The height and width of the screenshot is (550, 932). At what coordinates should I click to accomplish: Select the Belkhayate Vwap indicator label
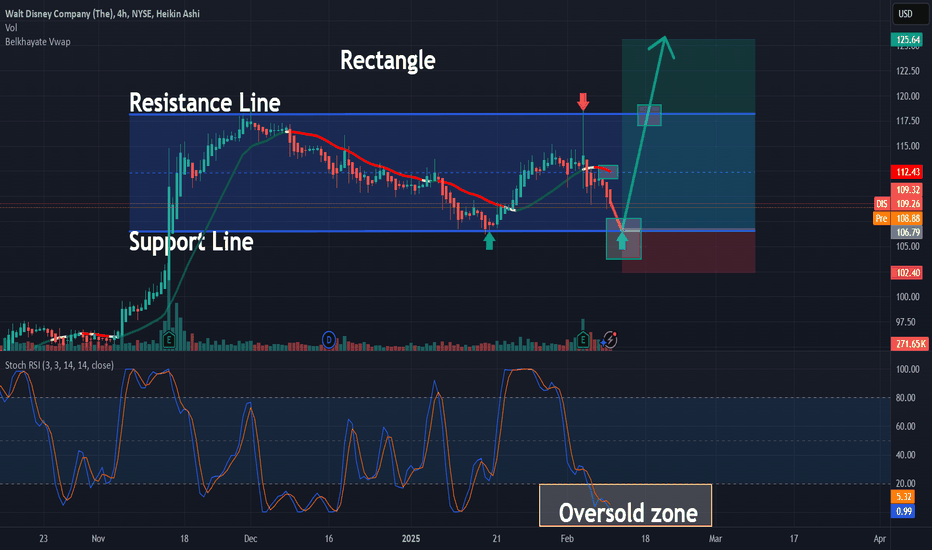37,42
